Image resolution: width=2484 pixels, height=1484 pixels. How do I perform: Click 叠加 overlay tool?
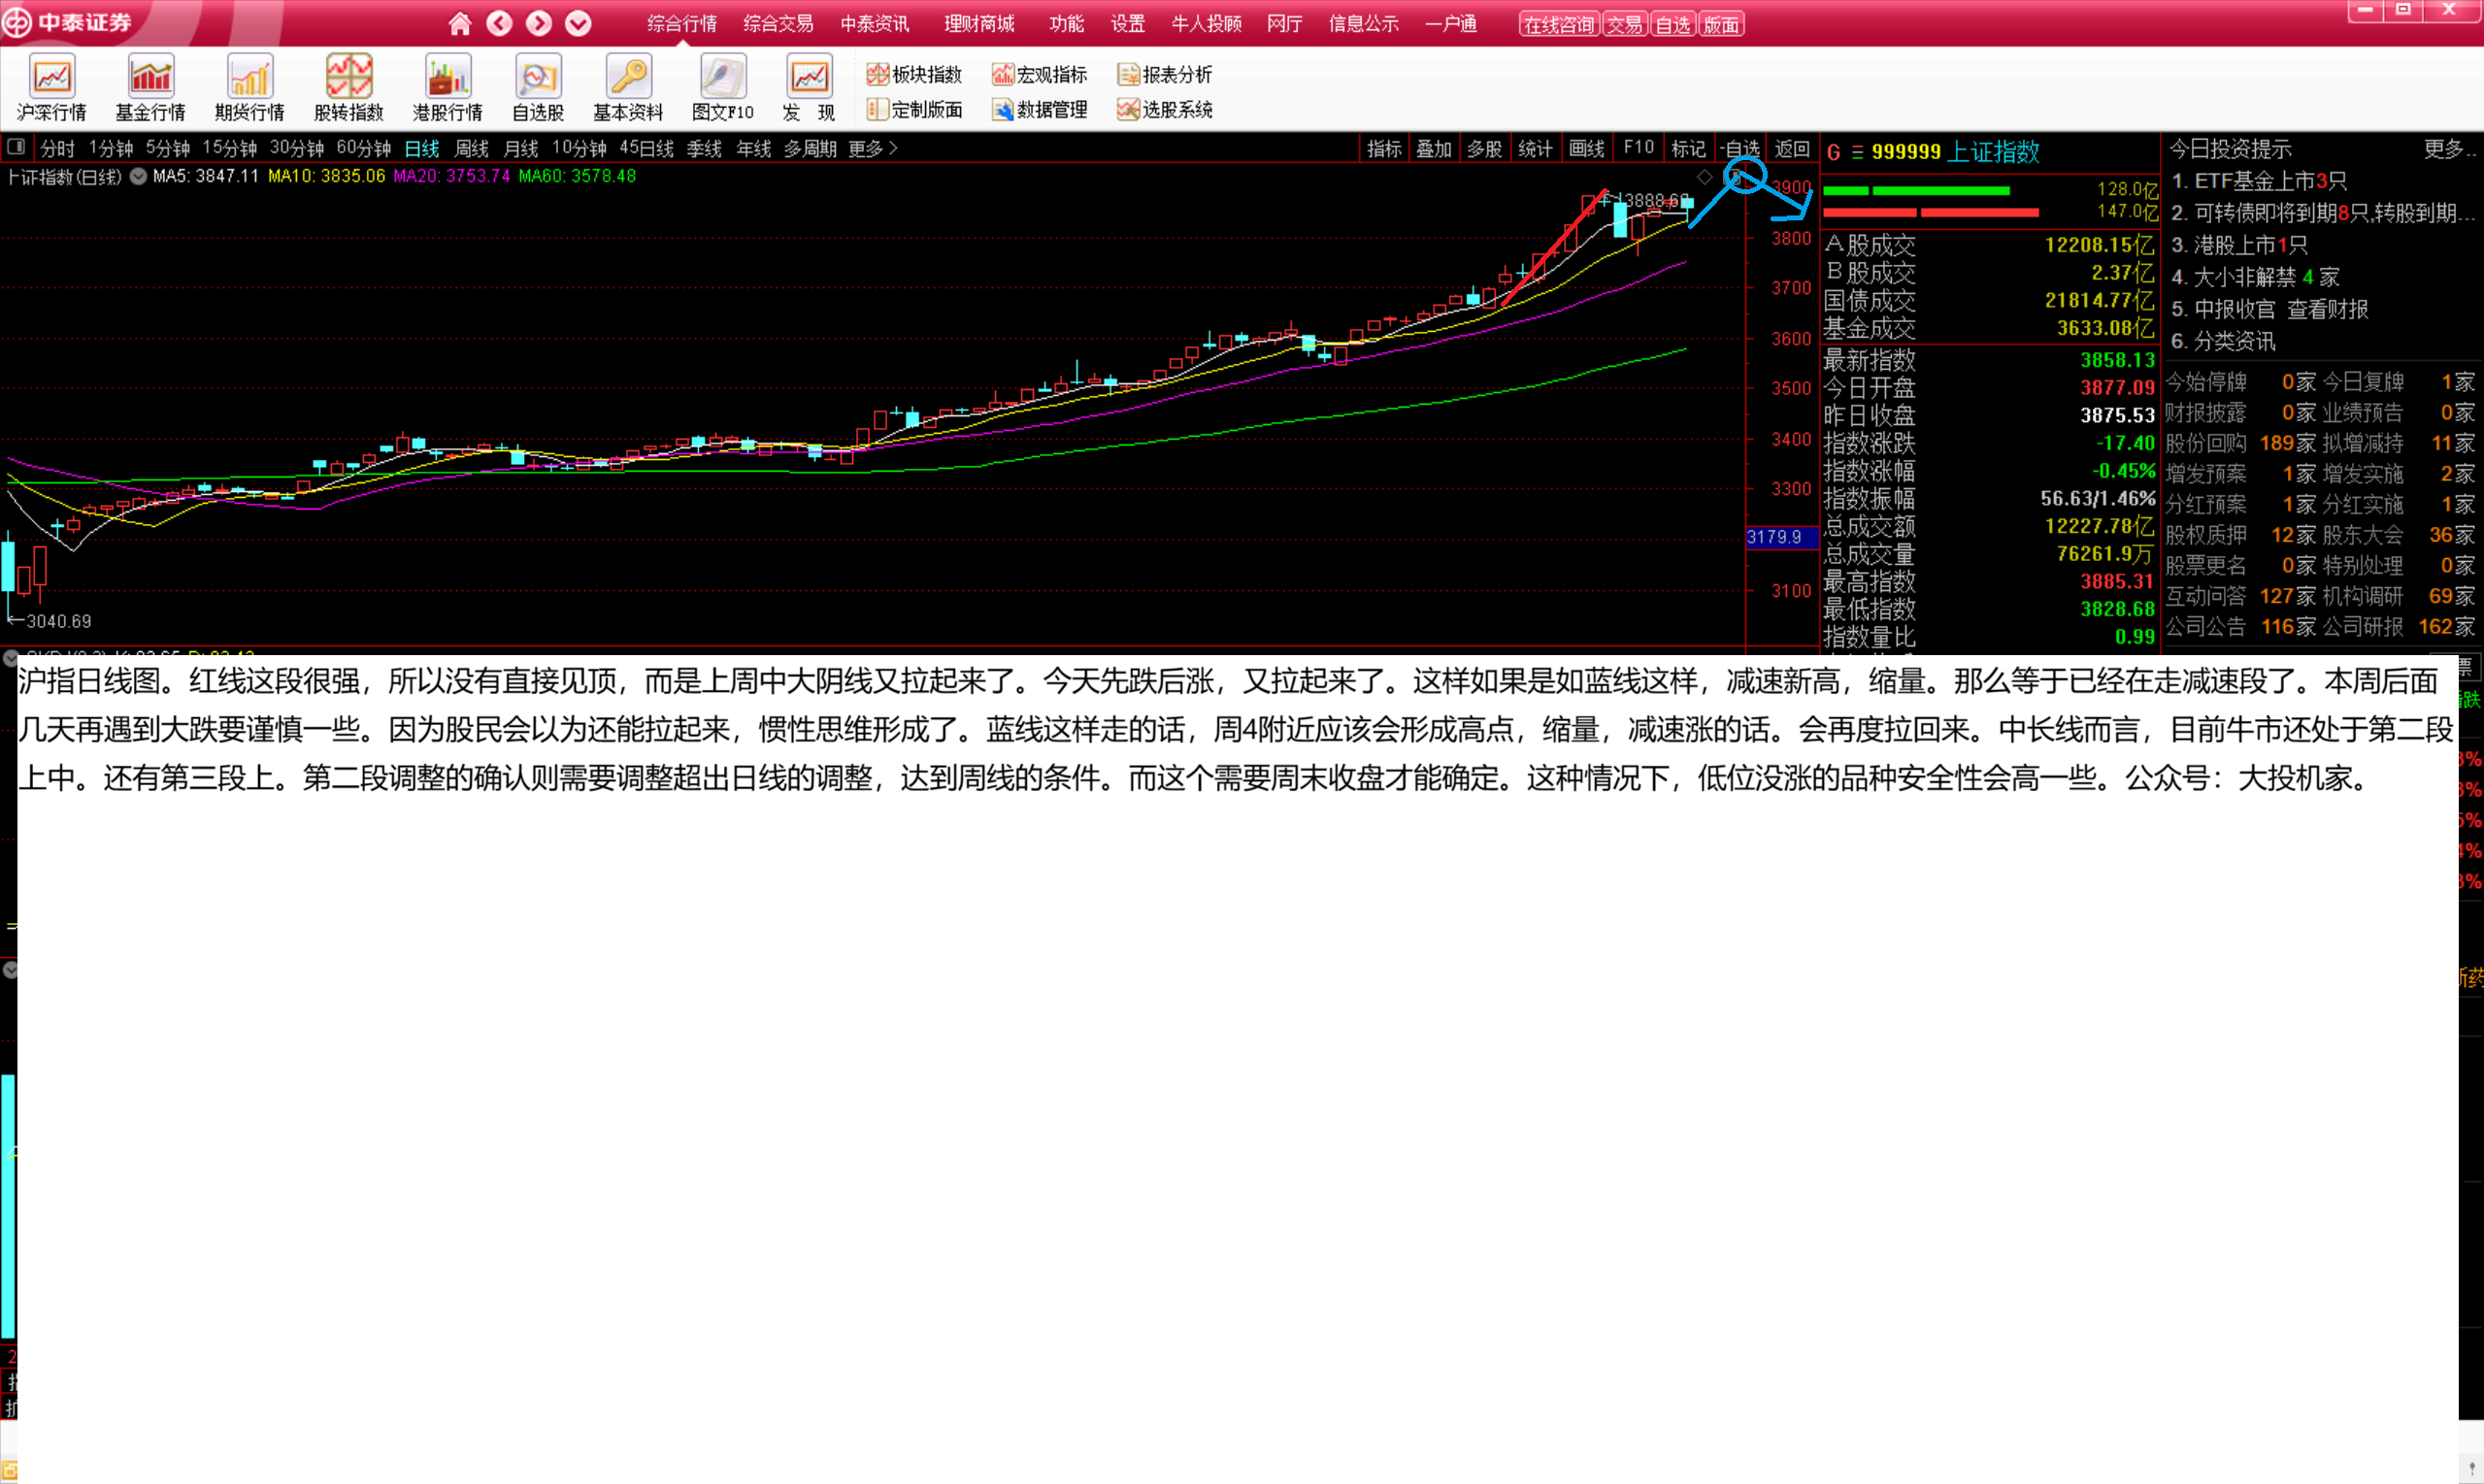[1434, 148]
